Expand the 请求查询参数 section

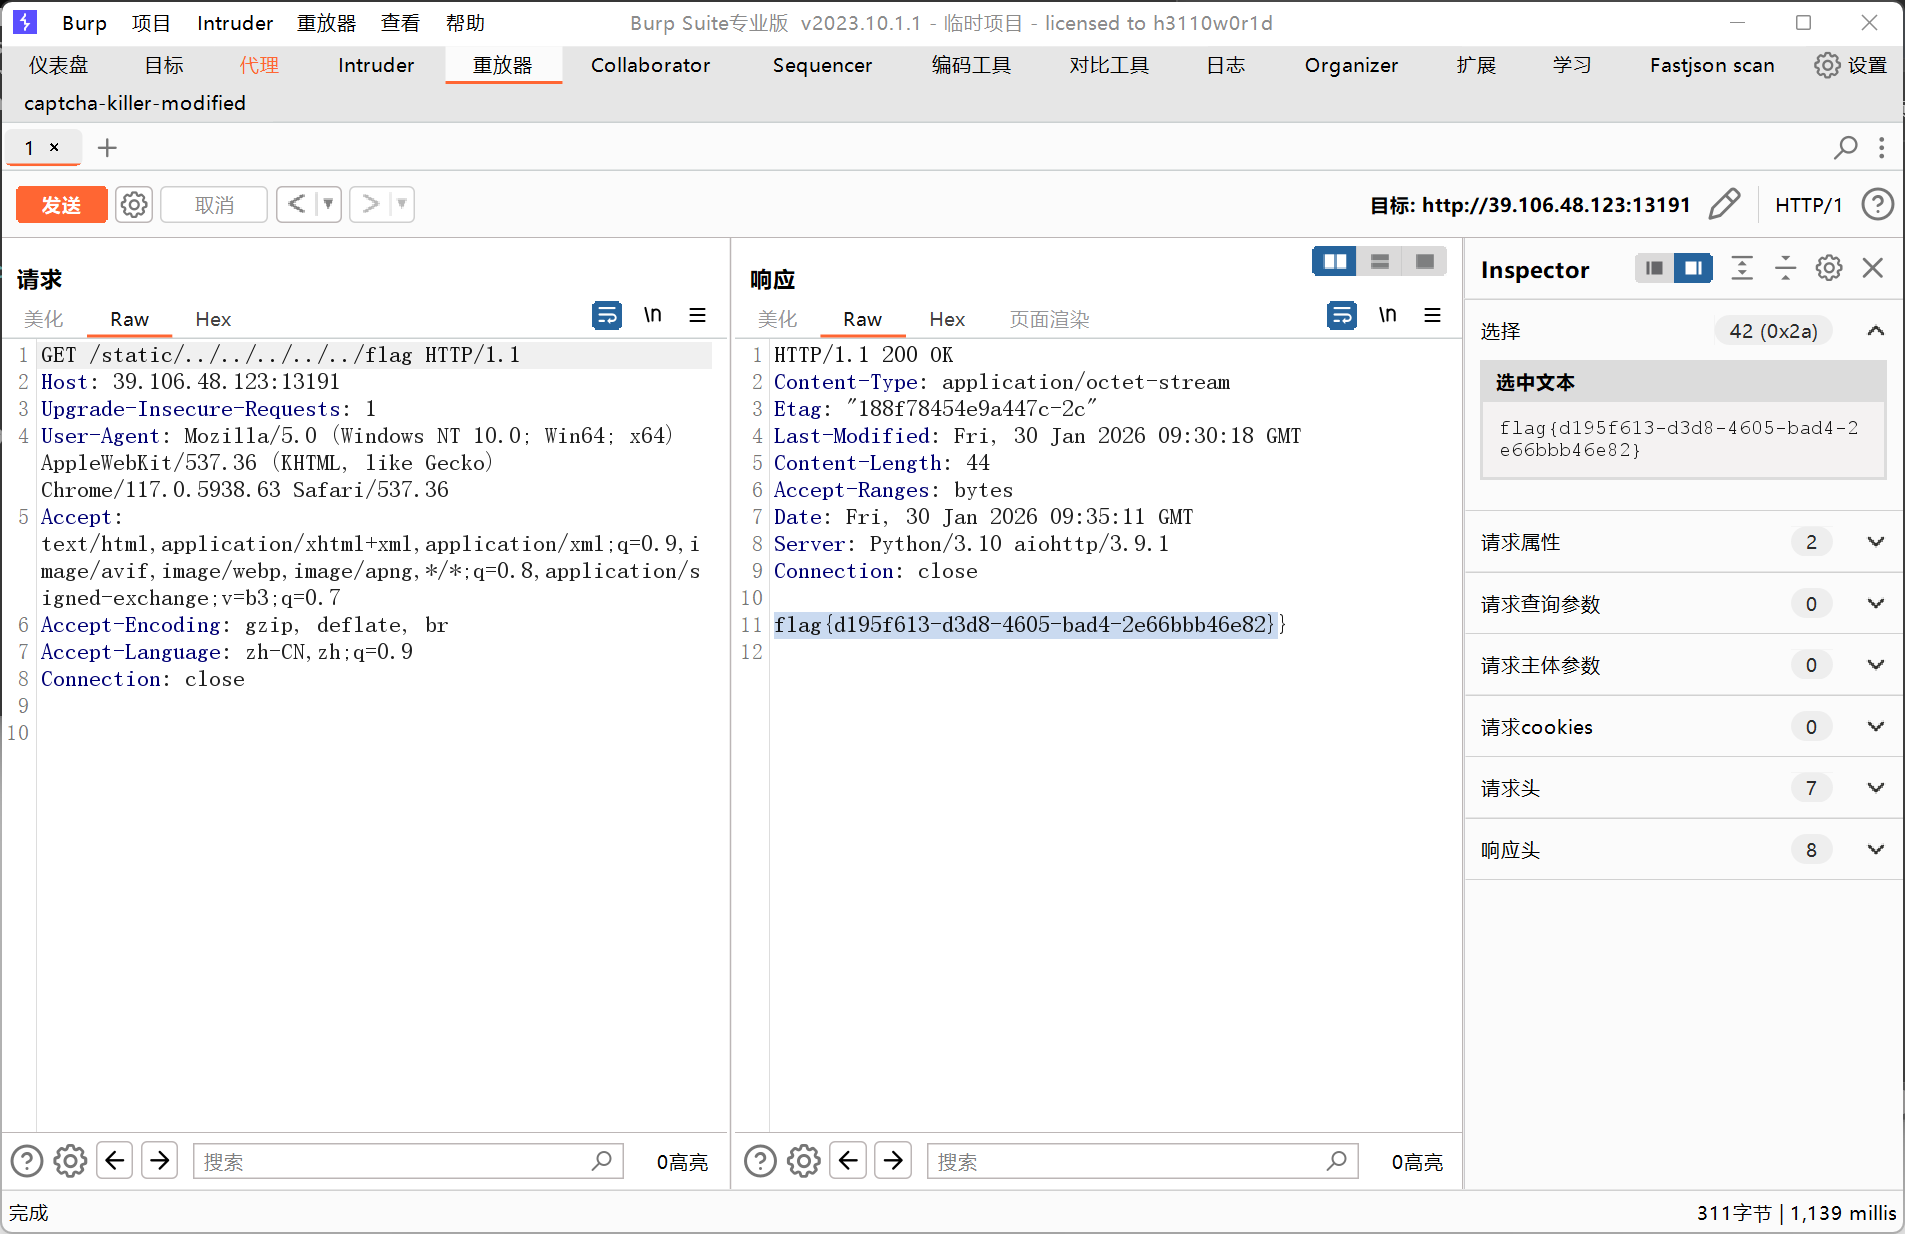(1876, 603)
